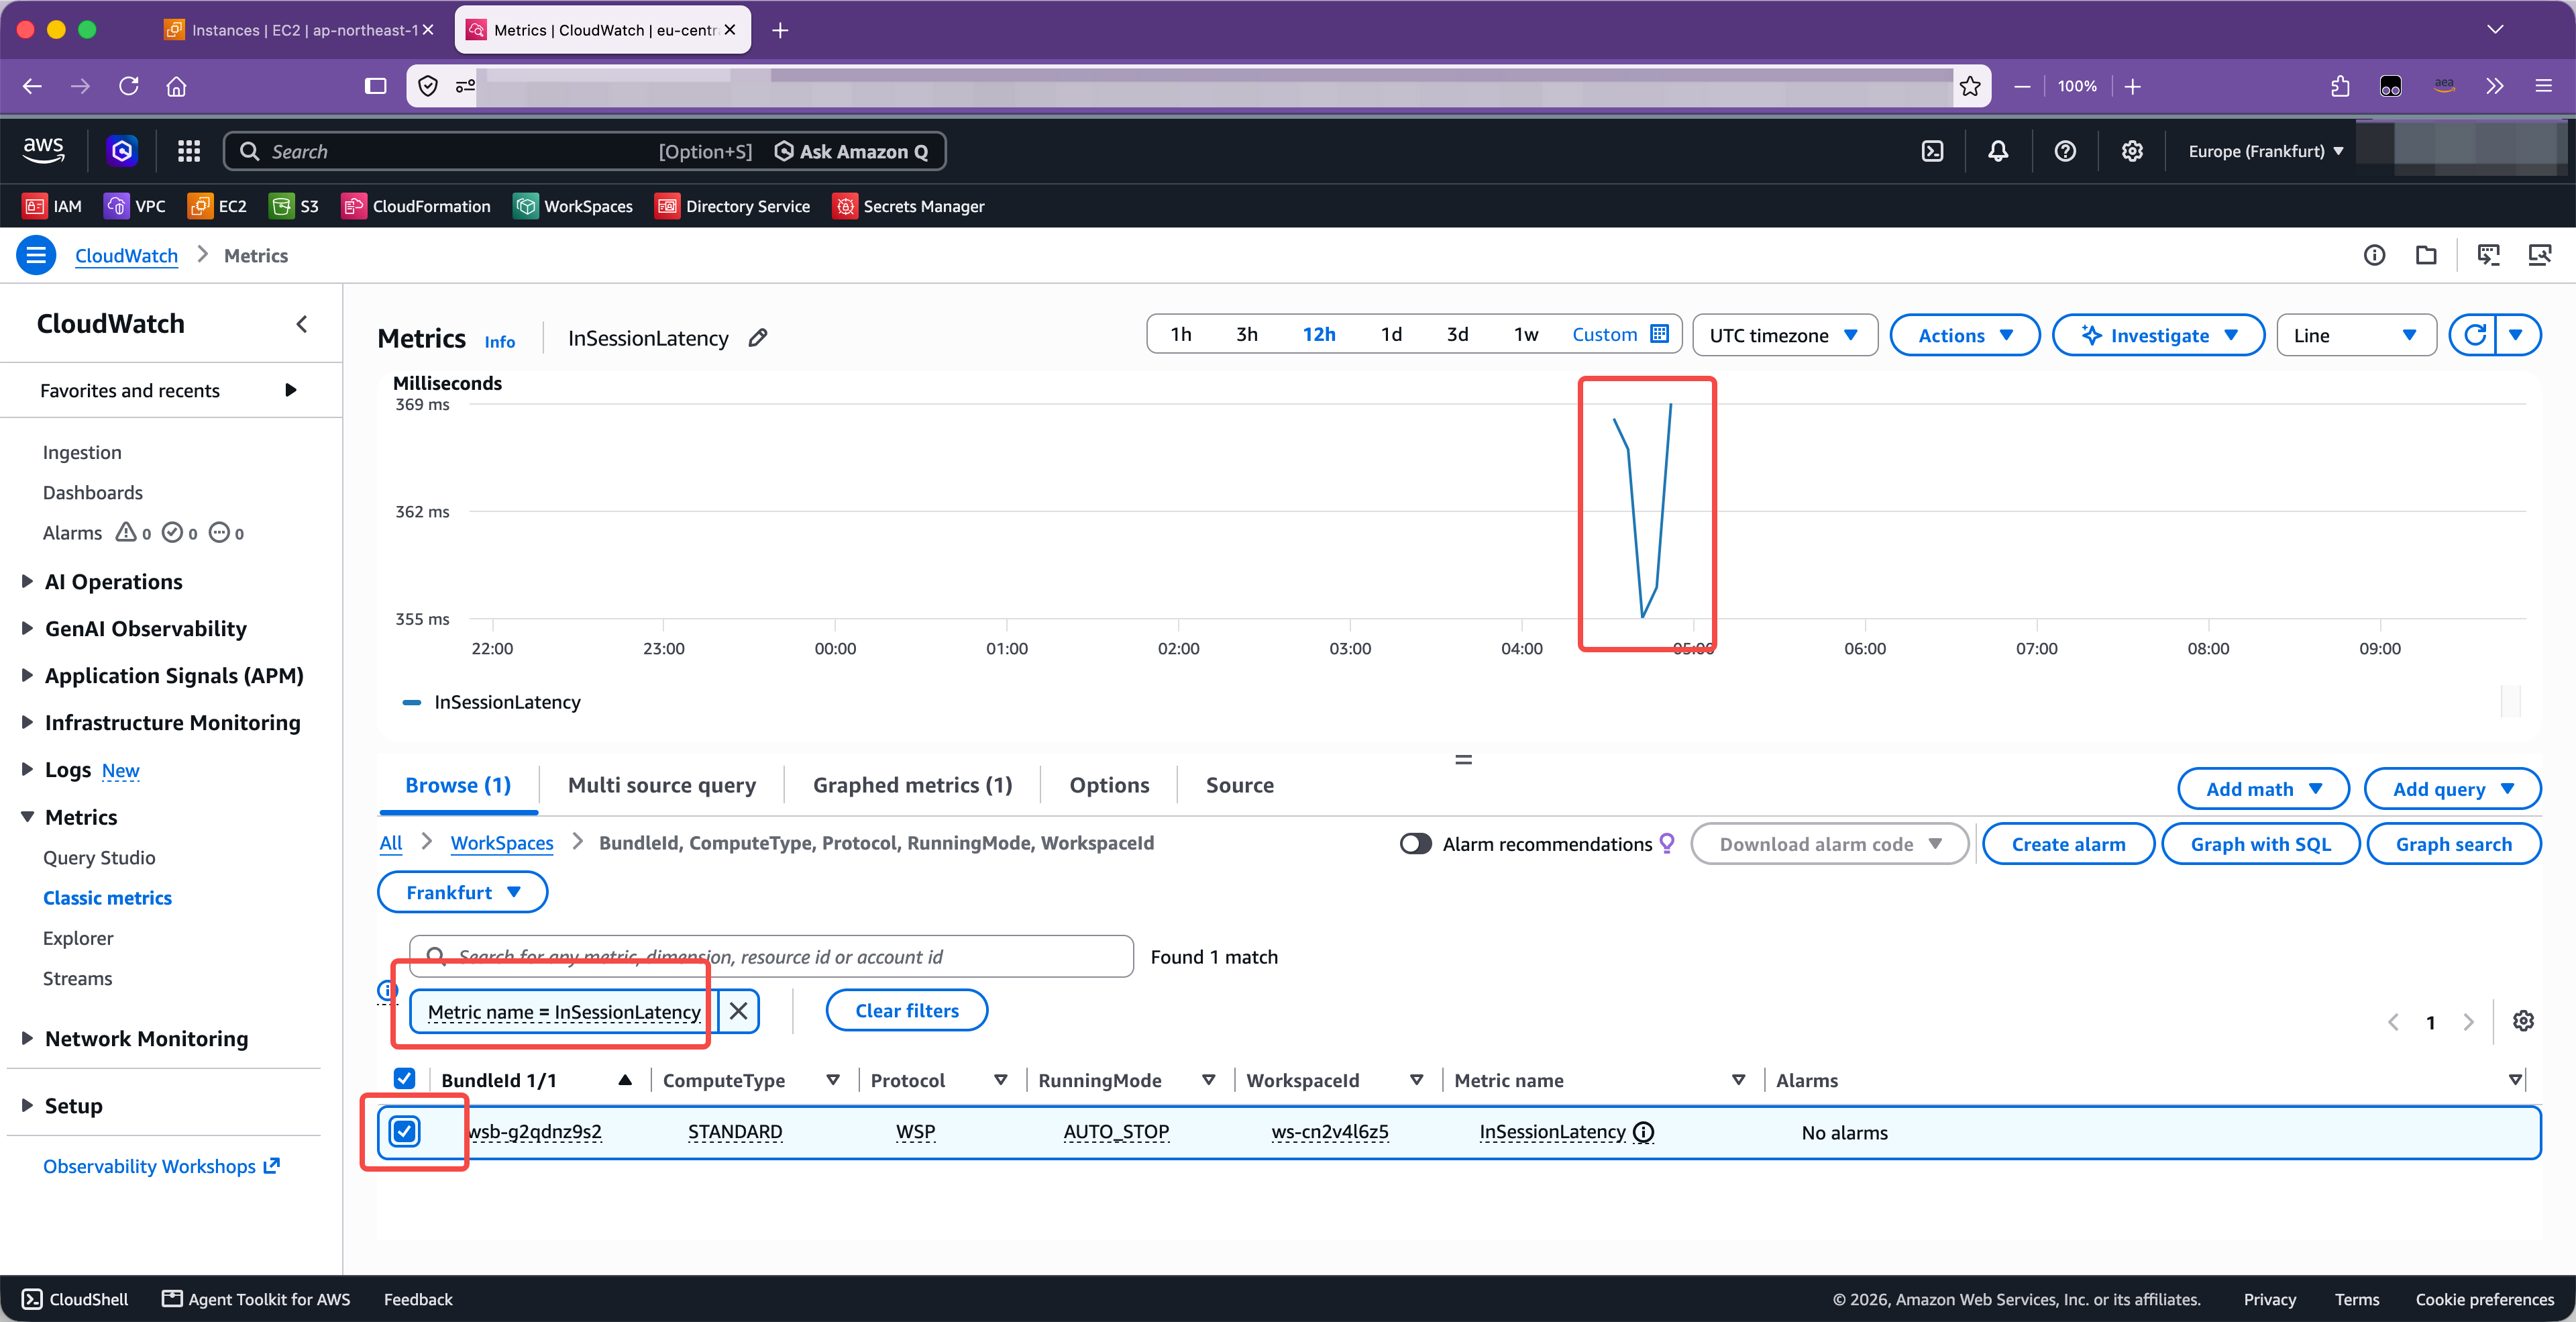Open AWS console settings gear
2576x1322 pixels.
2132,151
